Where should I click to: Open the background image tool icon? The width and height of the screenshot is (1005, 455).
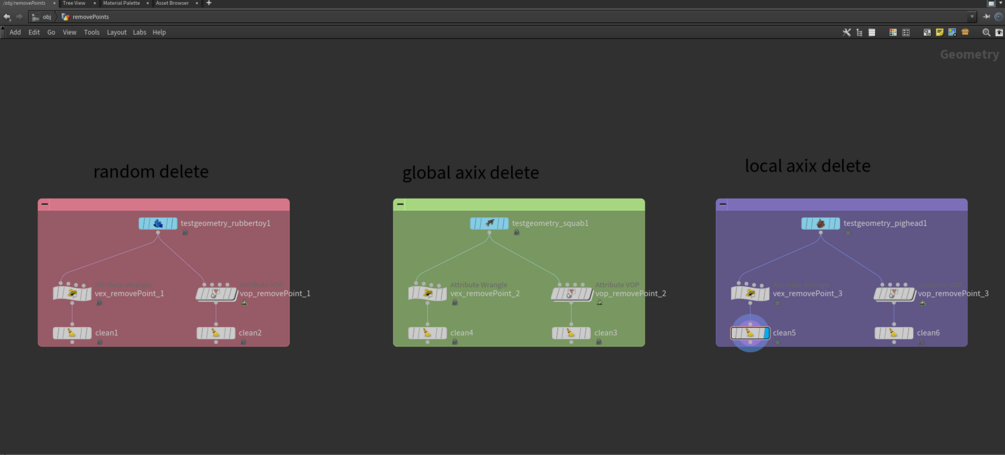[x=952, y=32]
